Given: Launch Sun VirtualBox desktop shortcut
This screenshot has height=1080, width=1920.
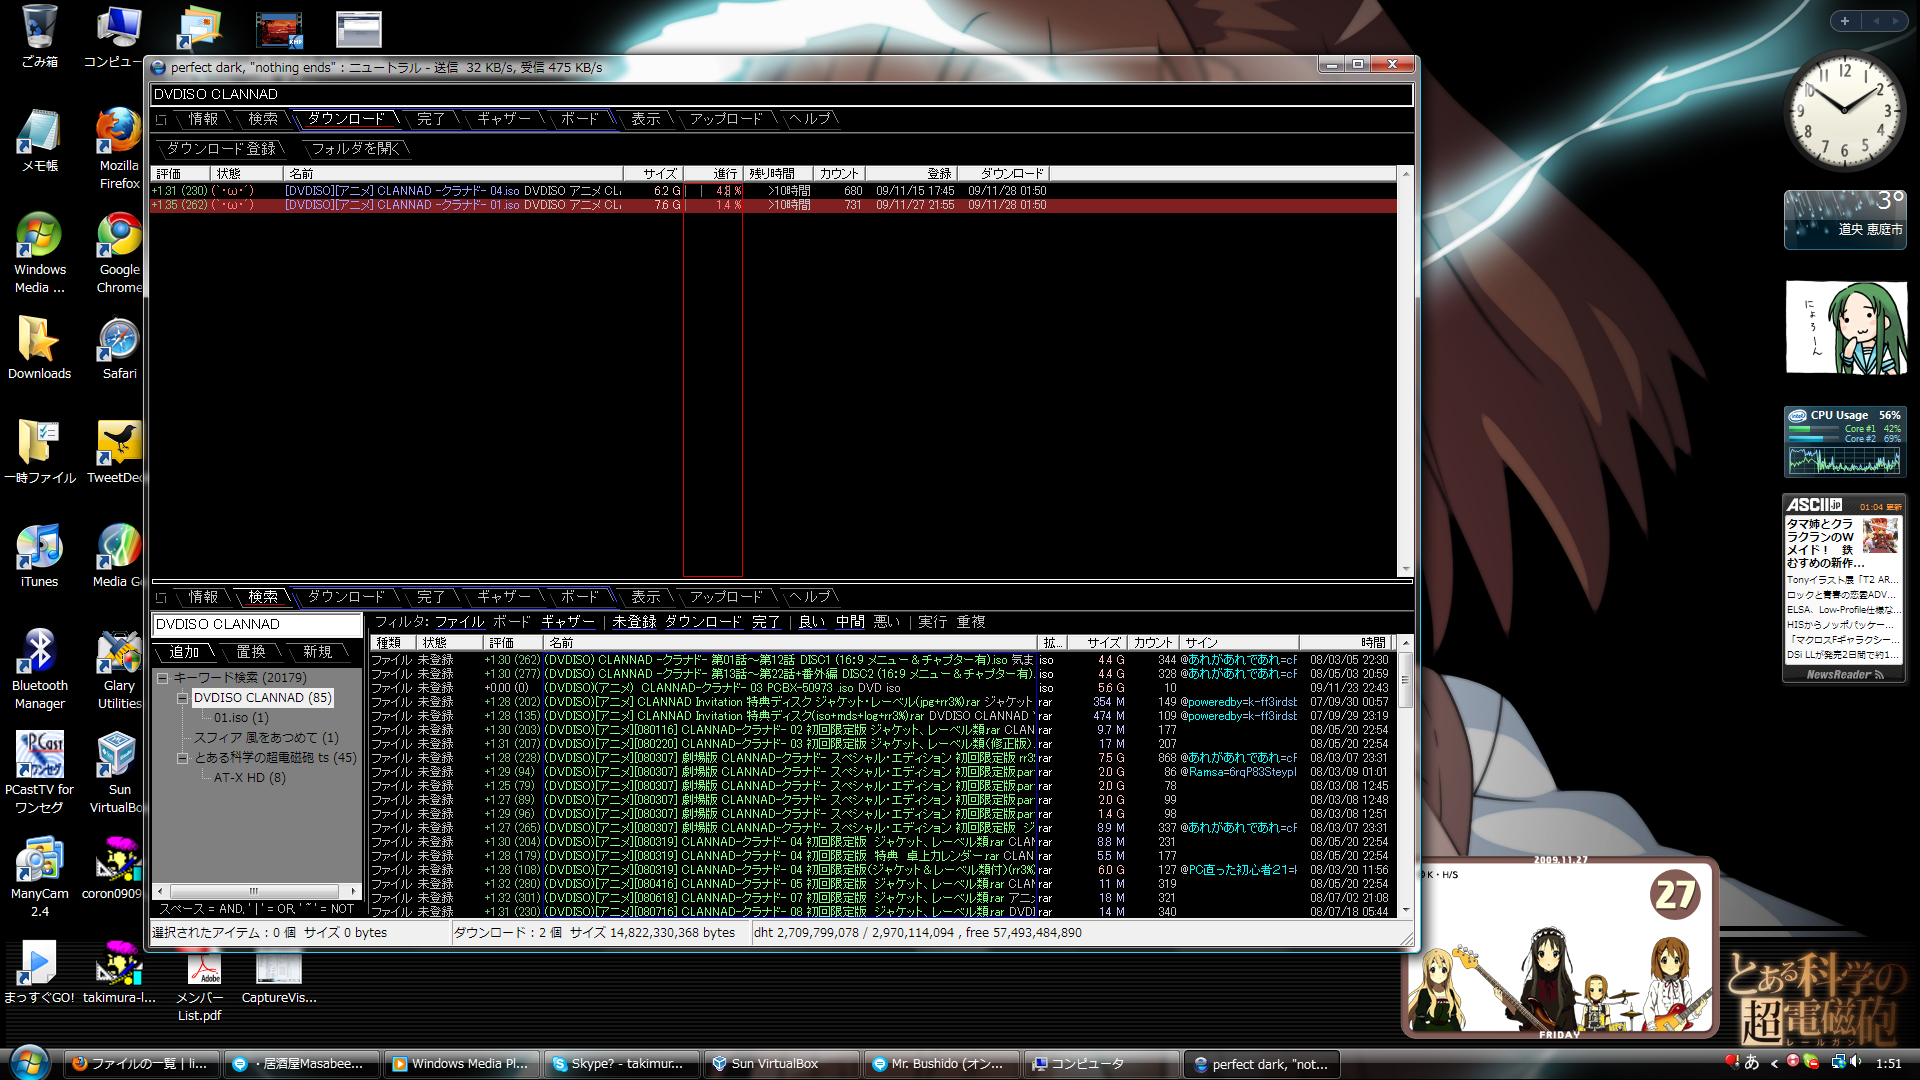Looking at the screenshot, I should point(117,772).
